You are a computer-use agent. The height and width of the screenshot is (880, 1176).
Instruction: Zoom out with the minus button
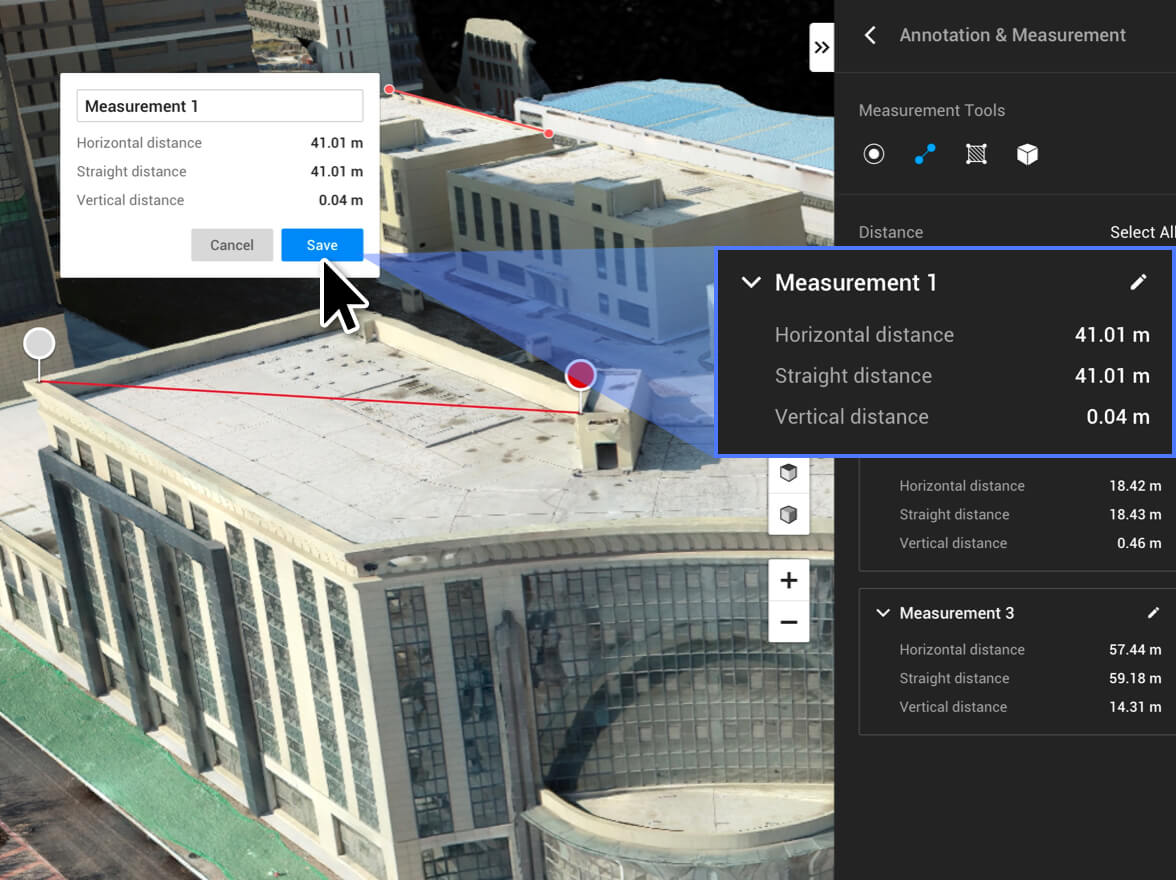(788, 623)
